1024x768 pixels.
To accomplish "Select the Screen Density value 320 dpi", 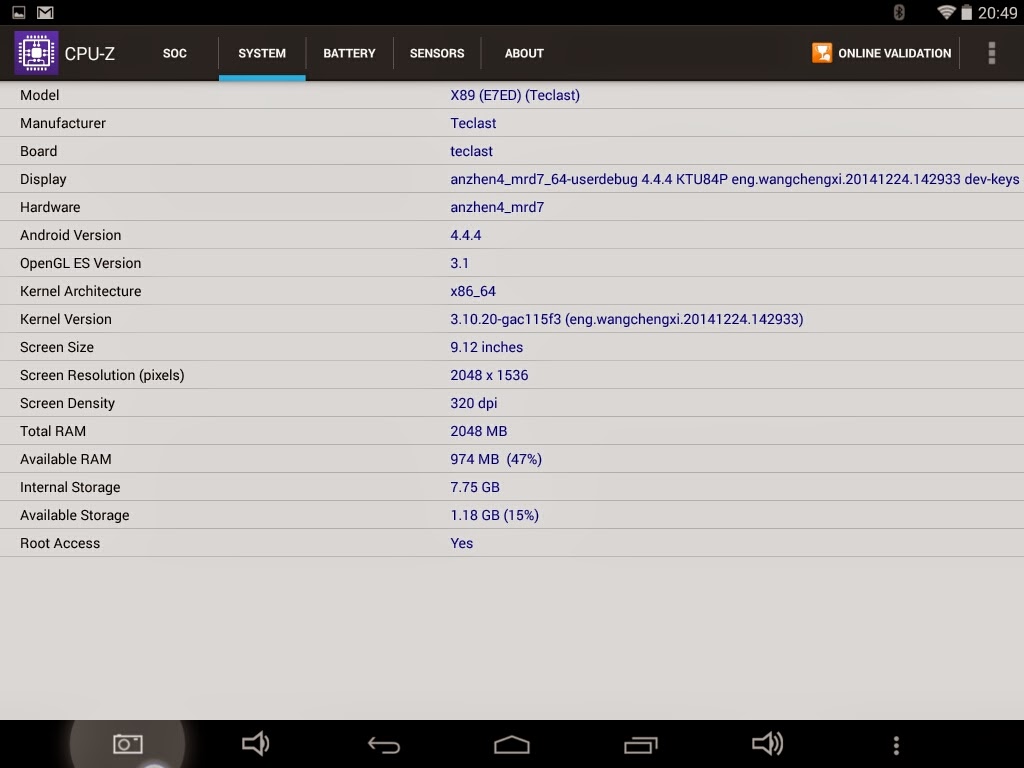I will [473, 403].
